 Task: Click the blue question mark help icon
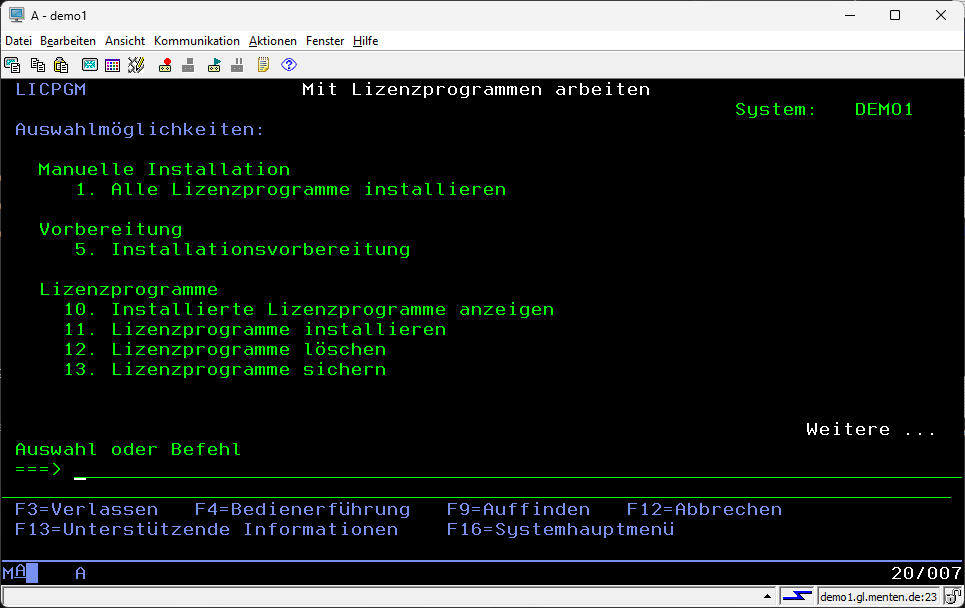pyautogui.click(x=289, y=65)
